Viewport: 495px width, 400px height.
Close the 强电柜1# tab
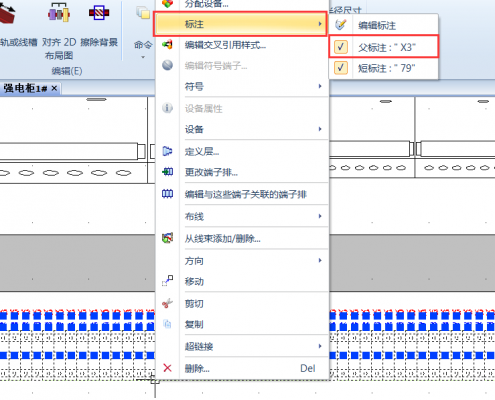tap(54, 88)
